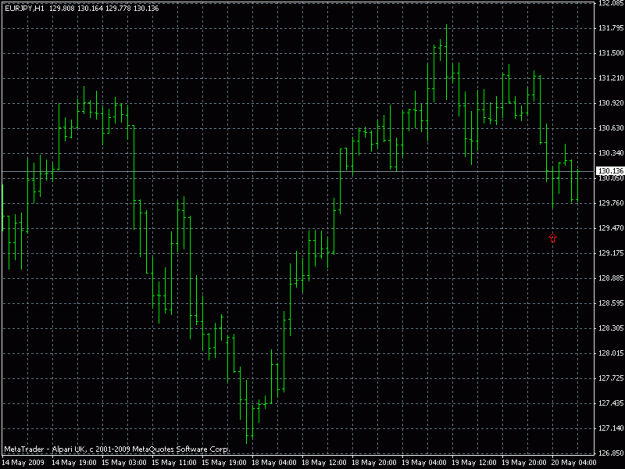The height and width of the screenshot is (469, 625).
Task: Click the 19 May 12:00 time label
Action: pyautogui.click(x=474, y=463)
